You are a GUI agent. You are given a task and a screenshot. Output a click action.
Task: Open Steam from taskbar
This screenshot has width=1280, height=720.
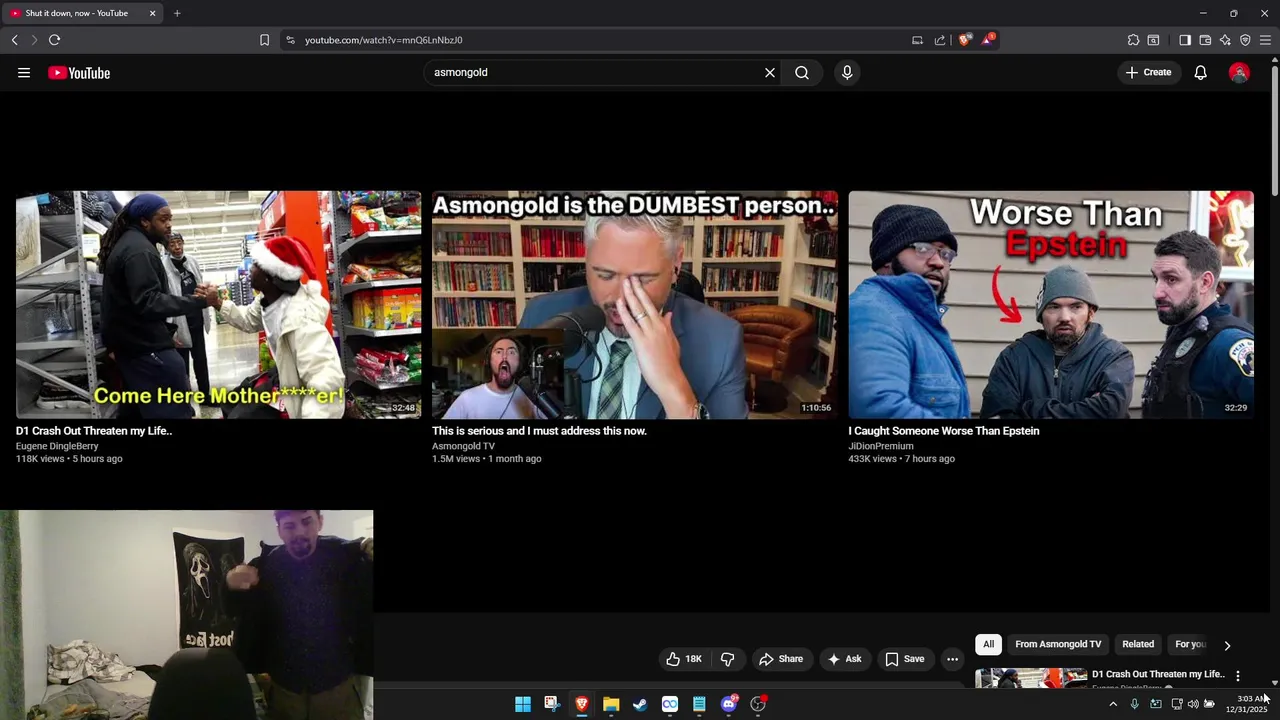(640, 704)
